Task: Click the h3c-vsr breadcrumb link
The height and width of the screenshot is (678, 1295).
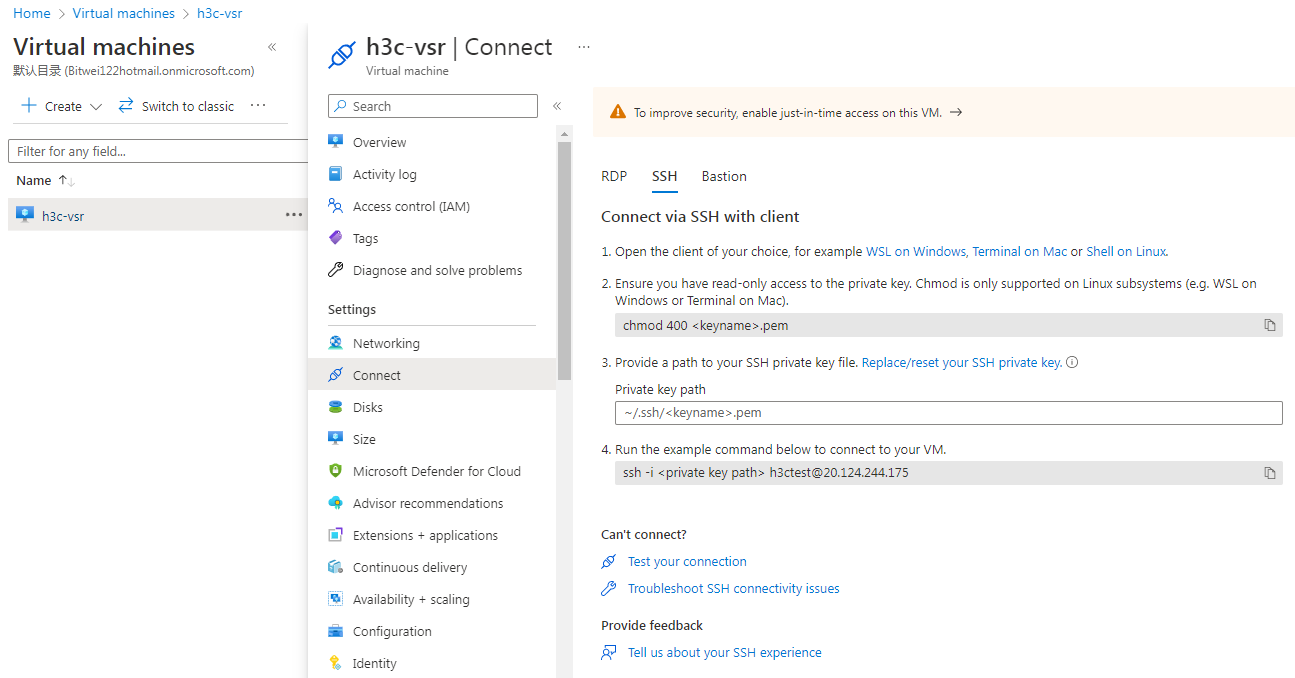Action: click(219, 13)
